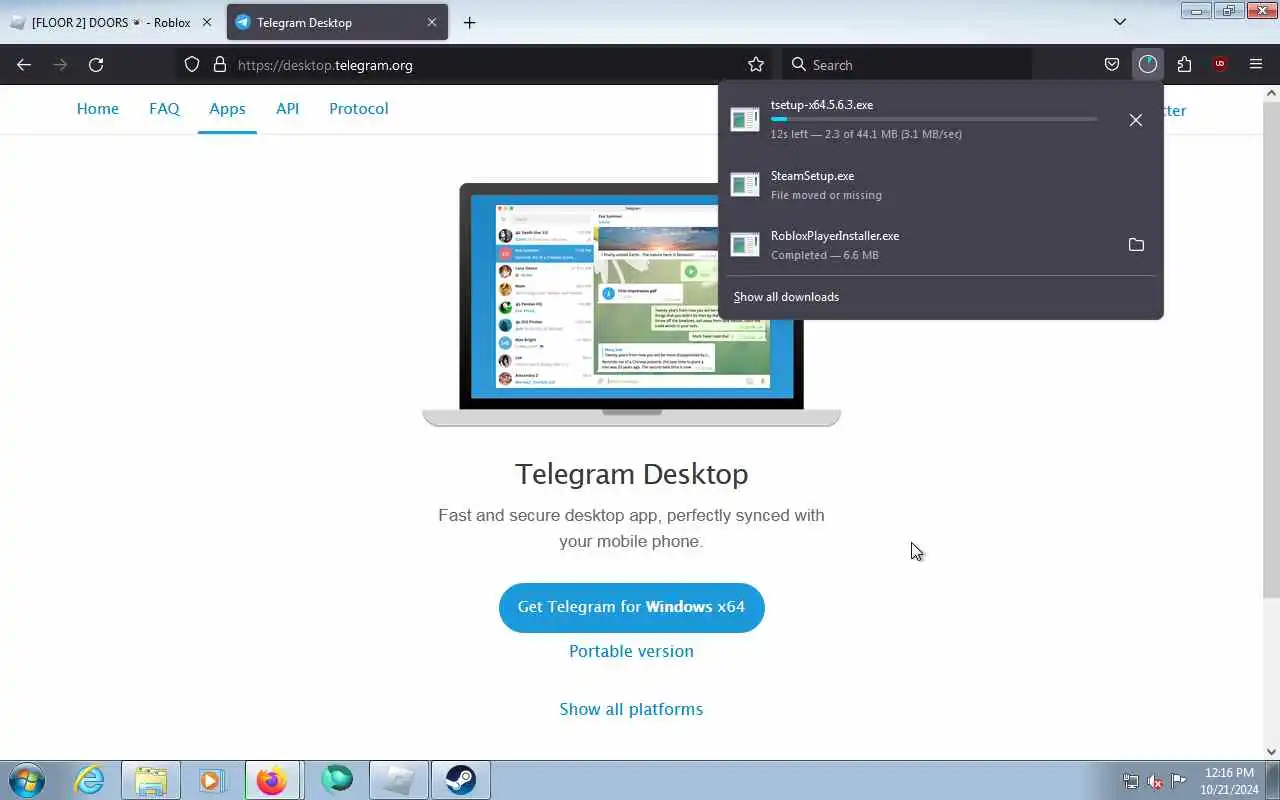Switch to the FLOOR 2 DOORS Roblox tab

pos(113,22)
